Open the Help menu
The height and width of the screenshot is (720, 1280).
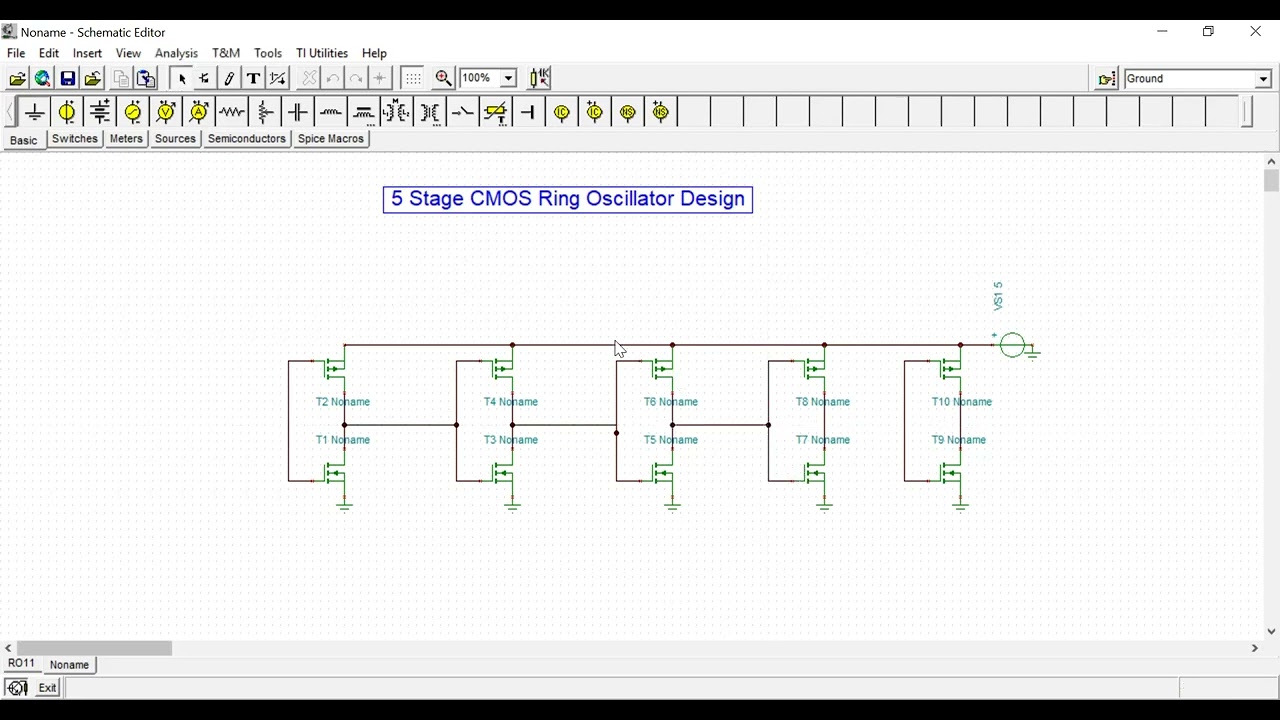(x=374, y=53)
